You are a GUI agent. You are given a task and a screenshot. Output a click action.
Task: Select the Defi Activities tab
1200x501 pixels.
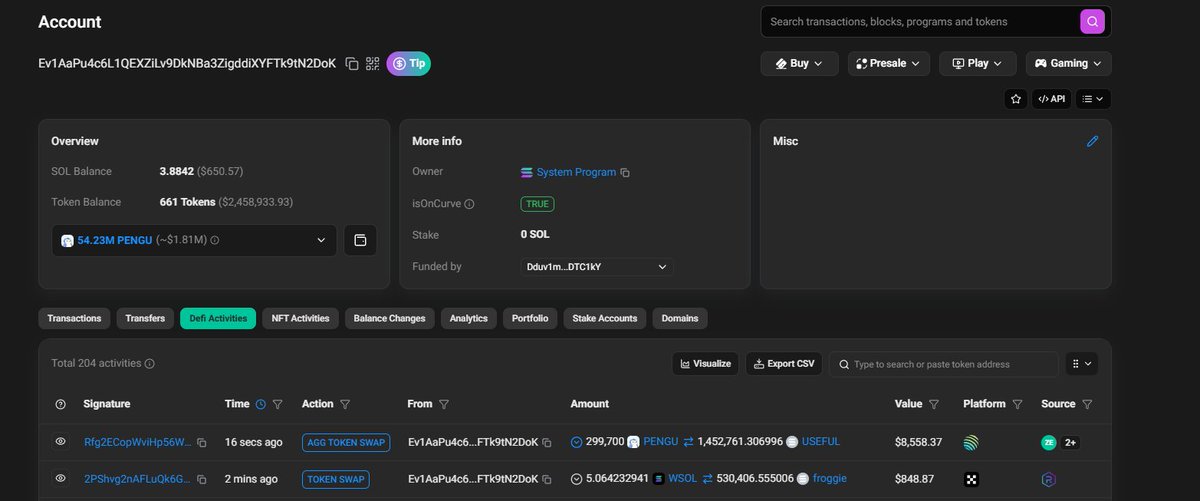tap(218, 318)
